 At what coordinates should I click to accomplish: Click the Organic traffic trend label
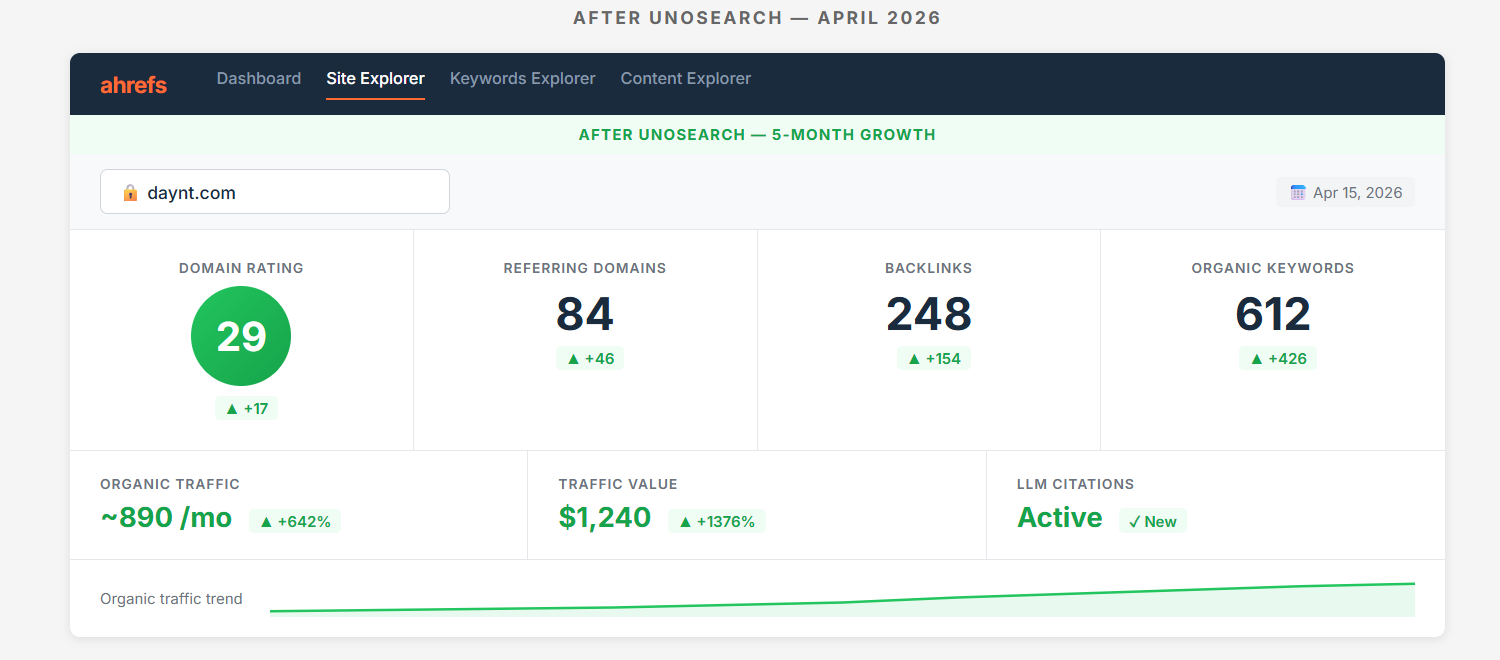(171, 599)
